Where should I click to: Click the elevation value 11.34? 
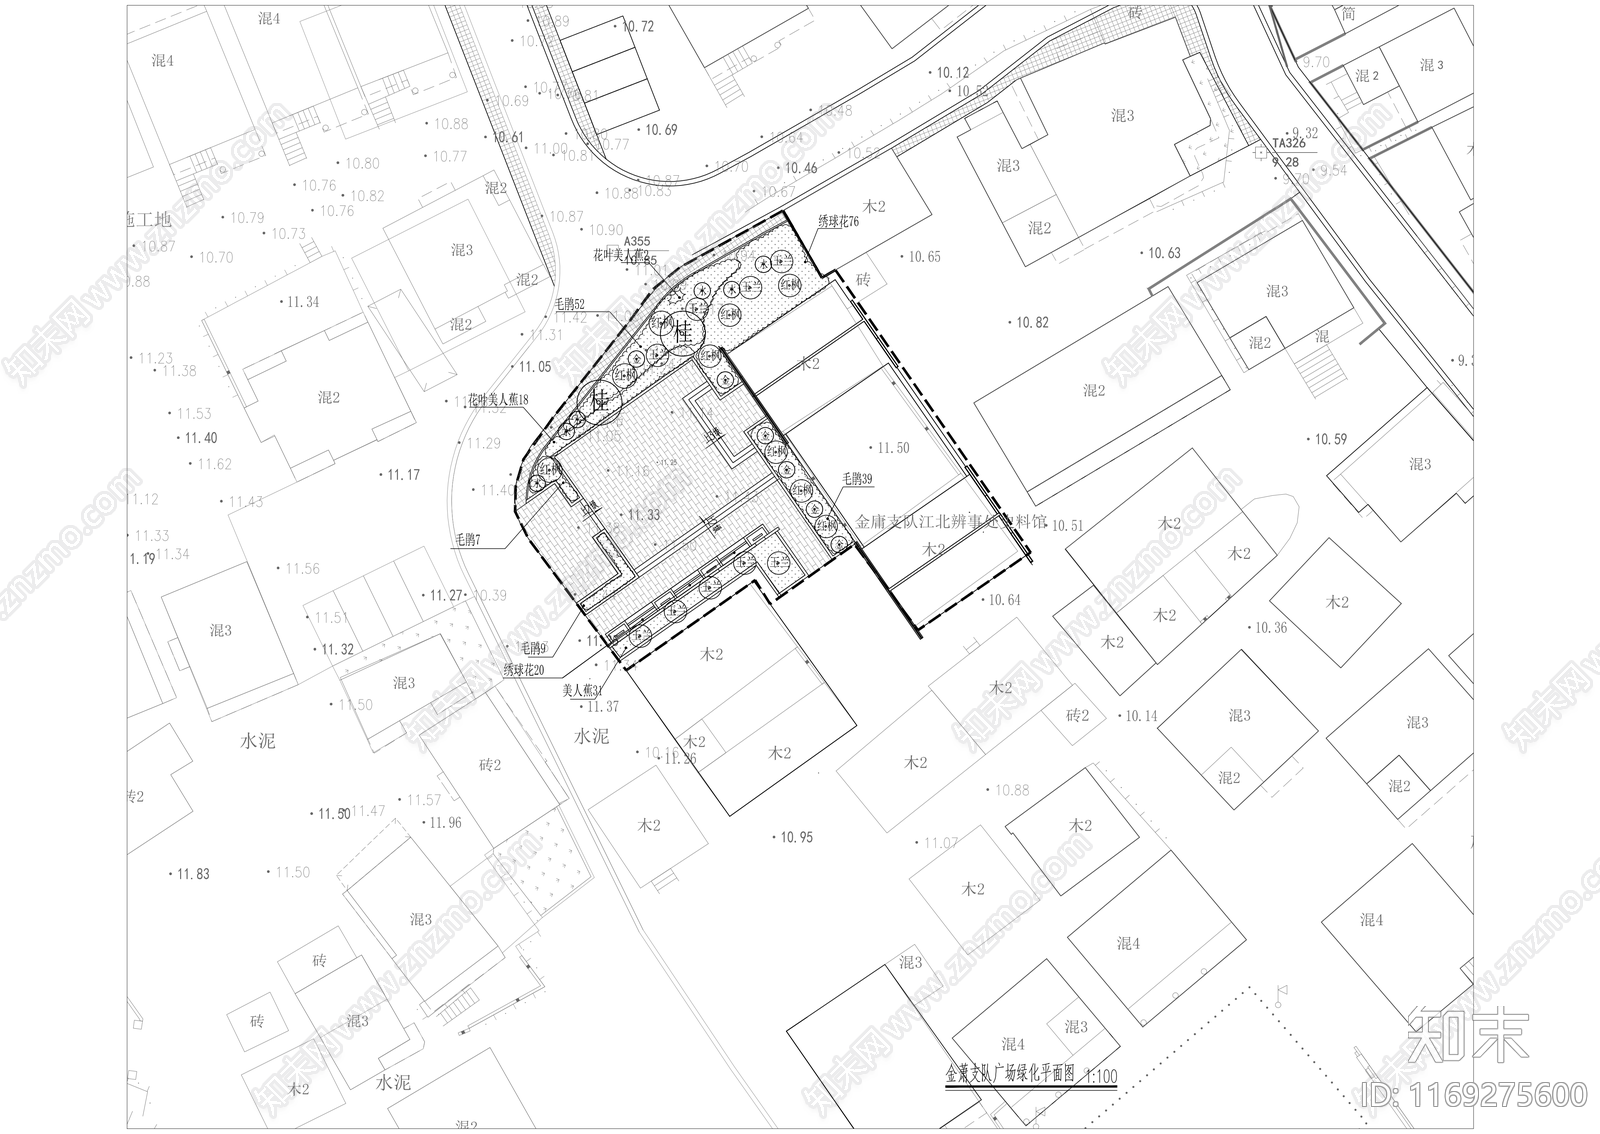pyautogui.click(x=304, y=302)
